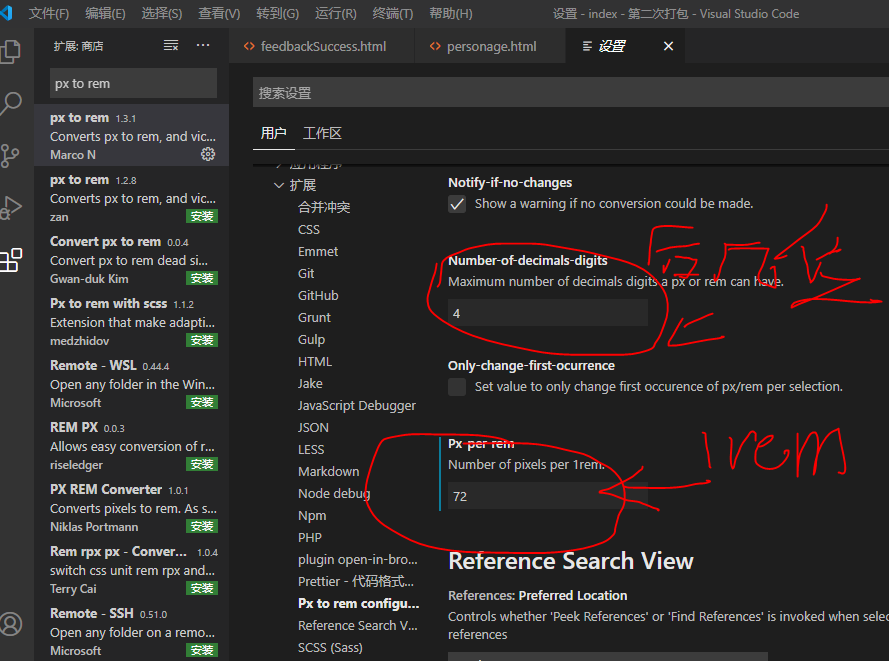Open the 编辑(E) menu
This screenshot has height=661, width=889.
click(105, 14)
